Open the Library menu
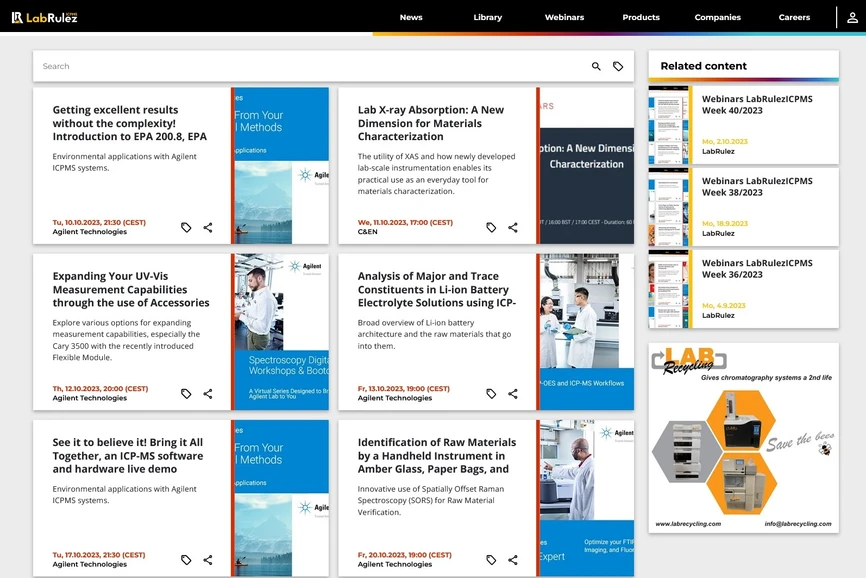866x578 pixels. (x=488, y=17)
